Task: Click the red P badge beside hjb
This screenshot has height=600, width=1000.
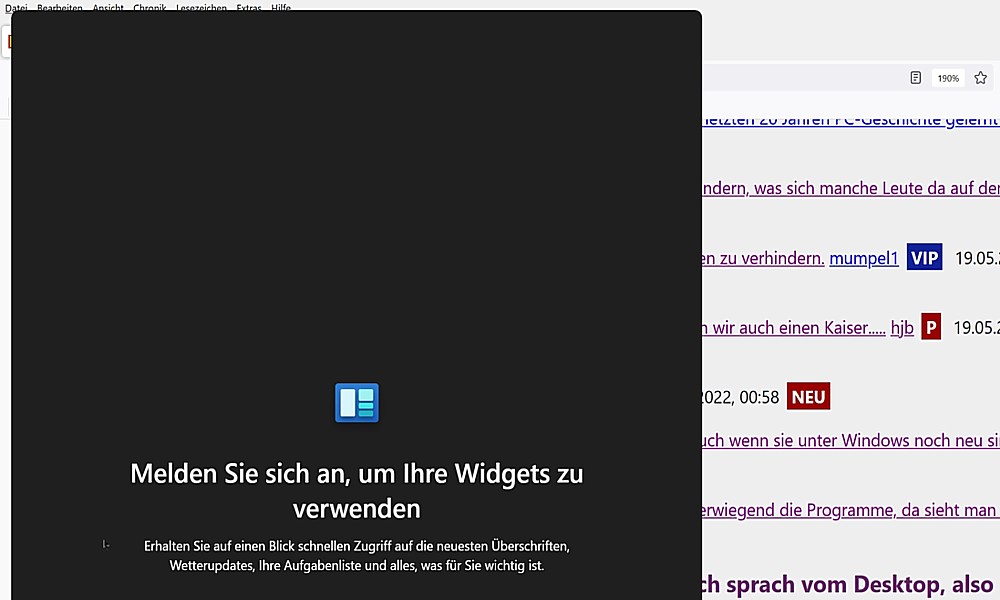Action: point(931,327)
